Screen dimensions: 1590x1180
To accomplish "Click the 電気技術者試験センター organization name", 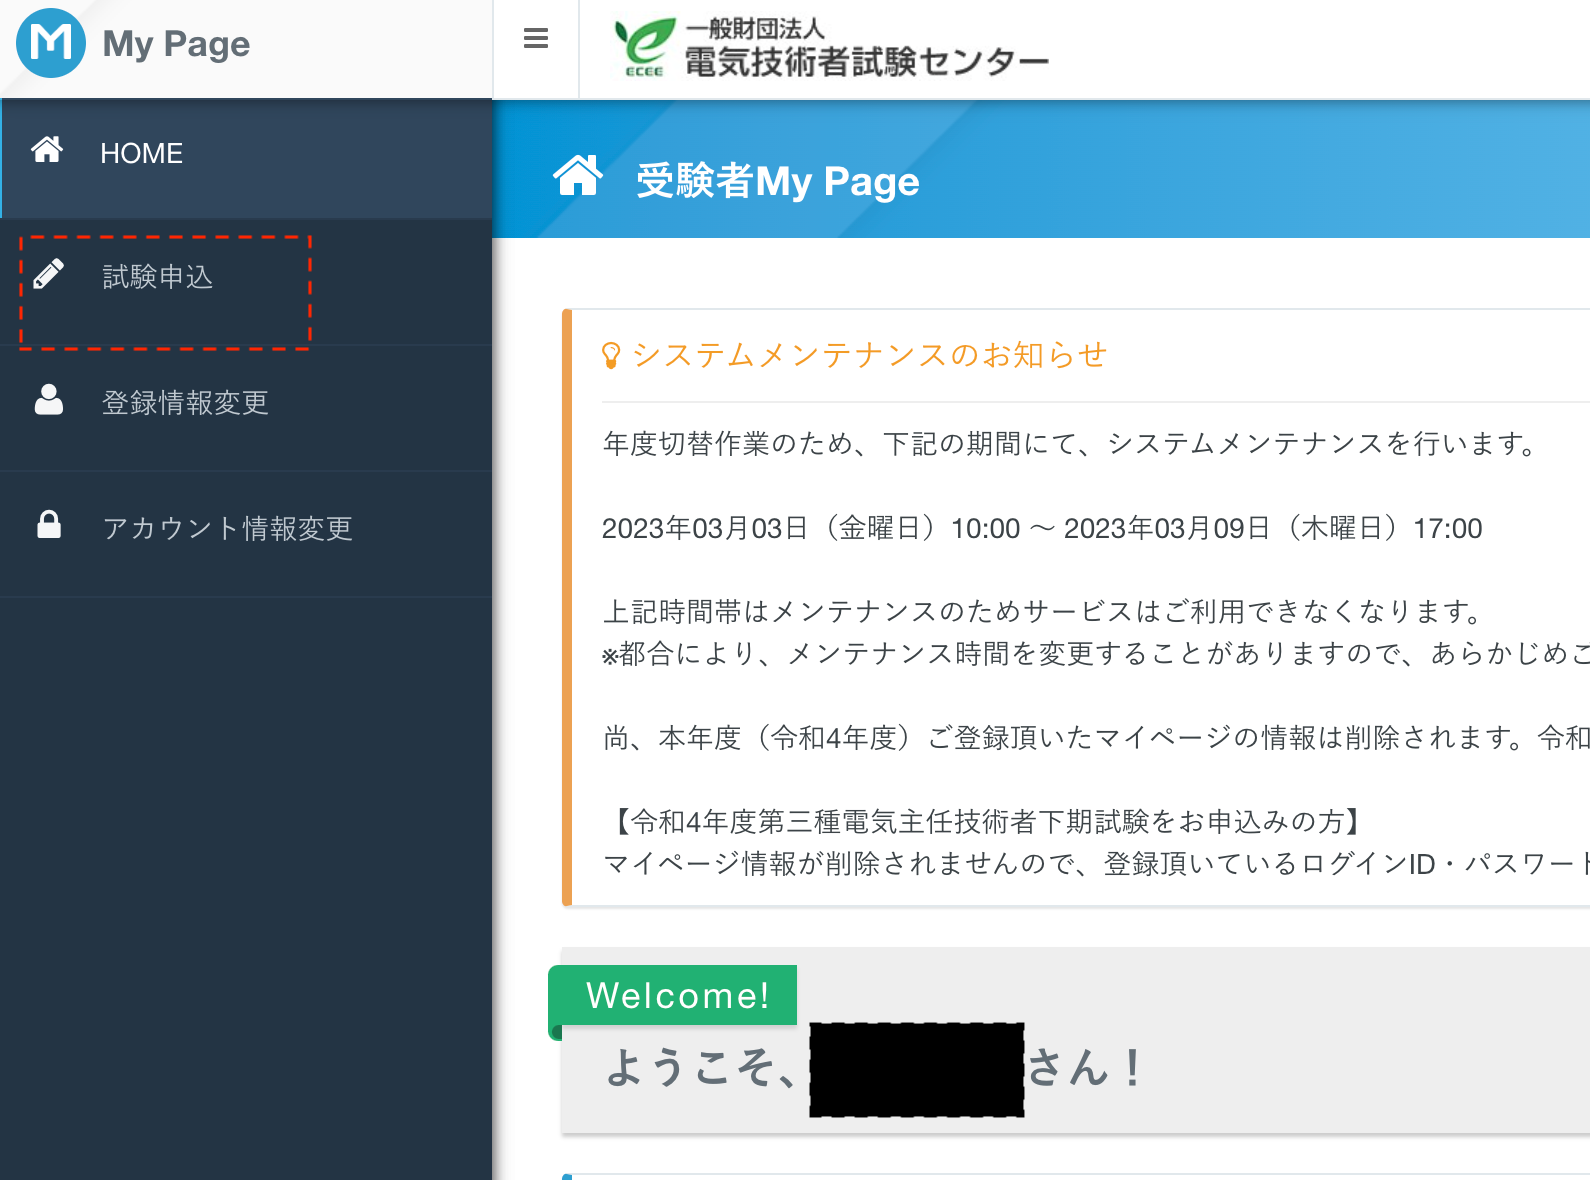I will pyautogui.click(x=866, y=62).
